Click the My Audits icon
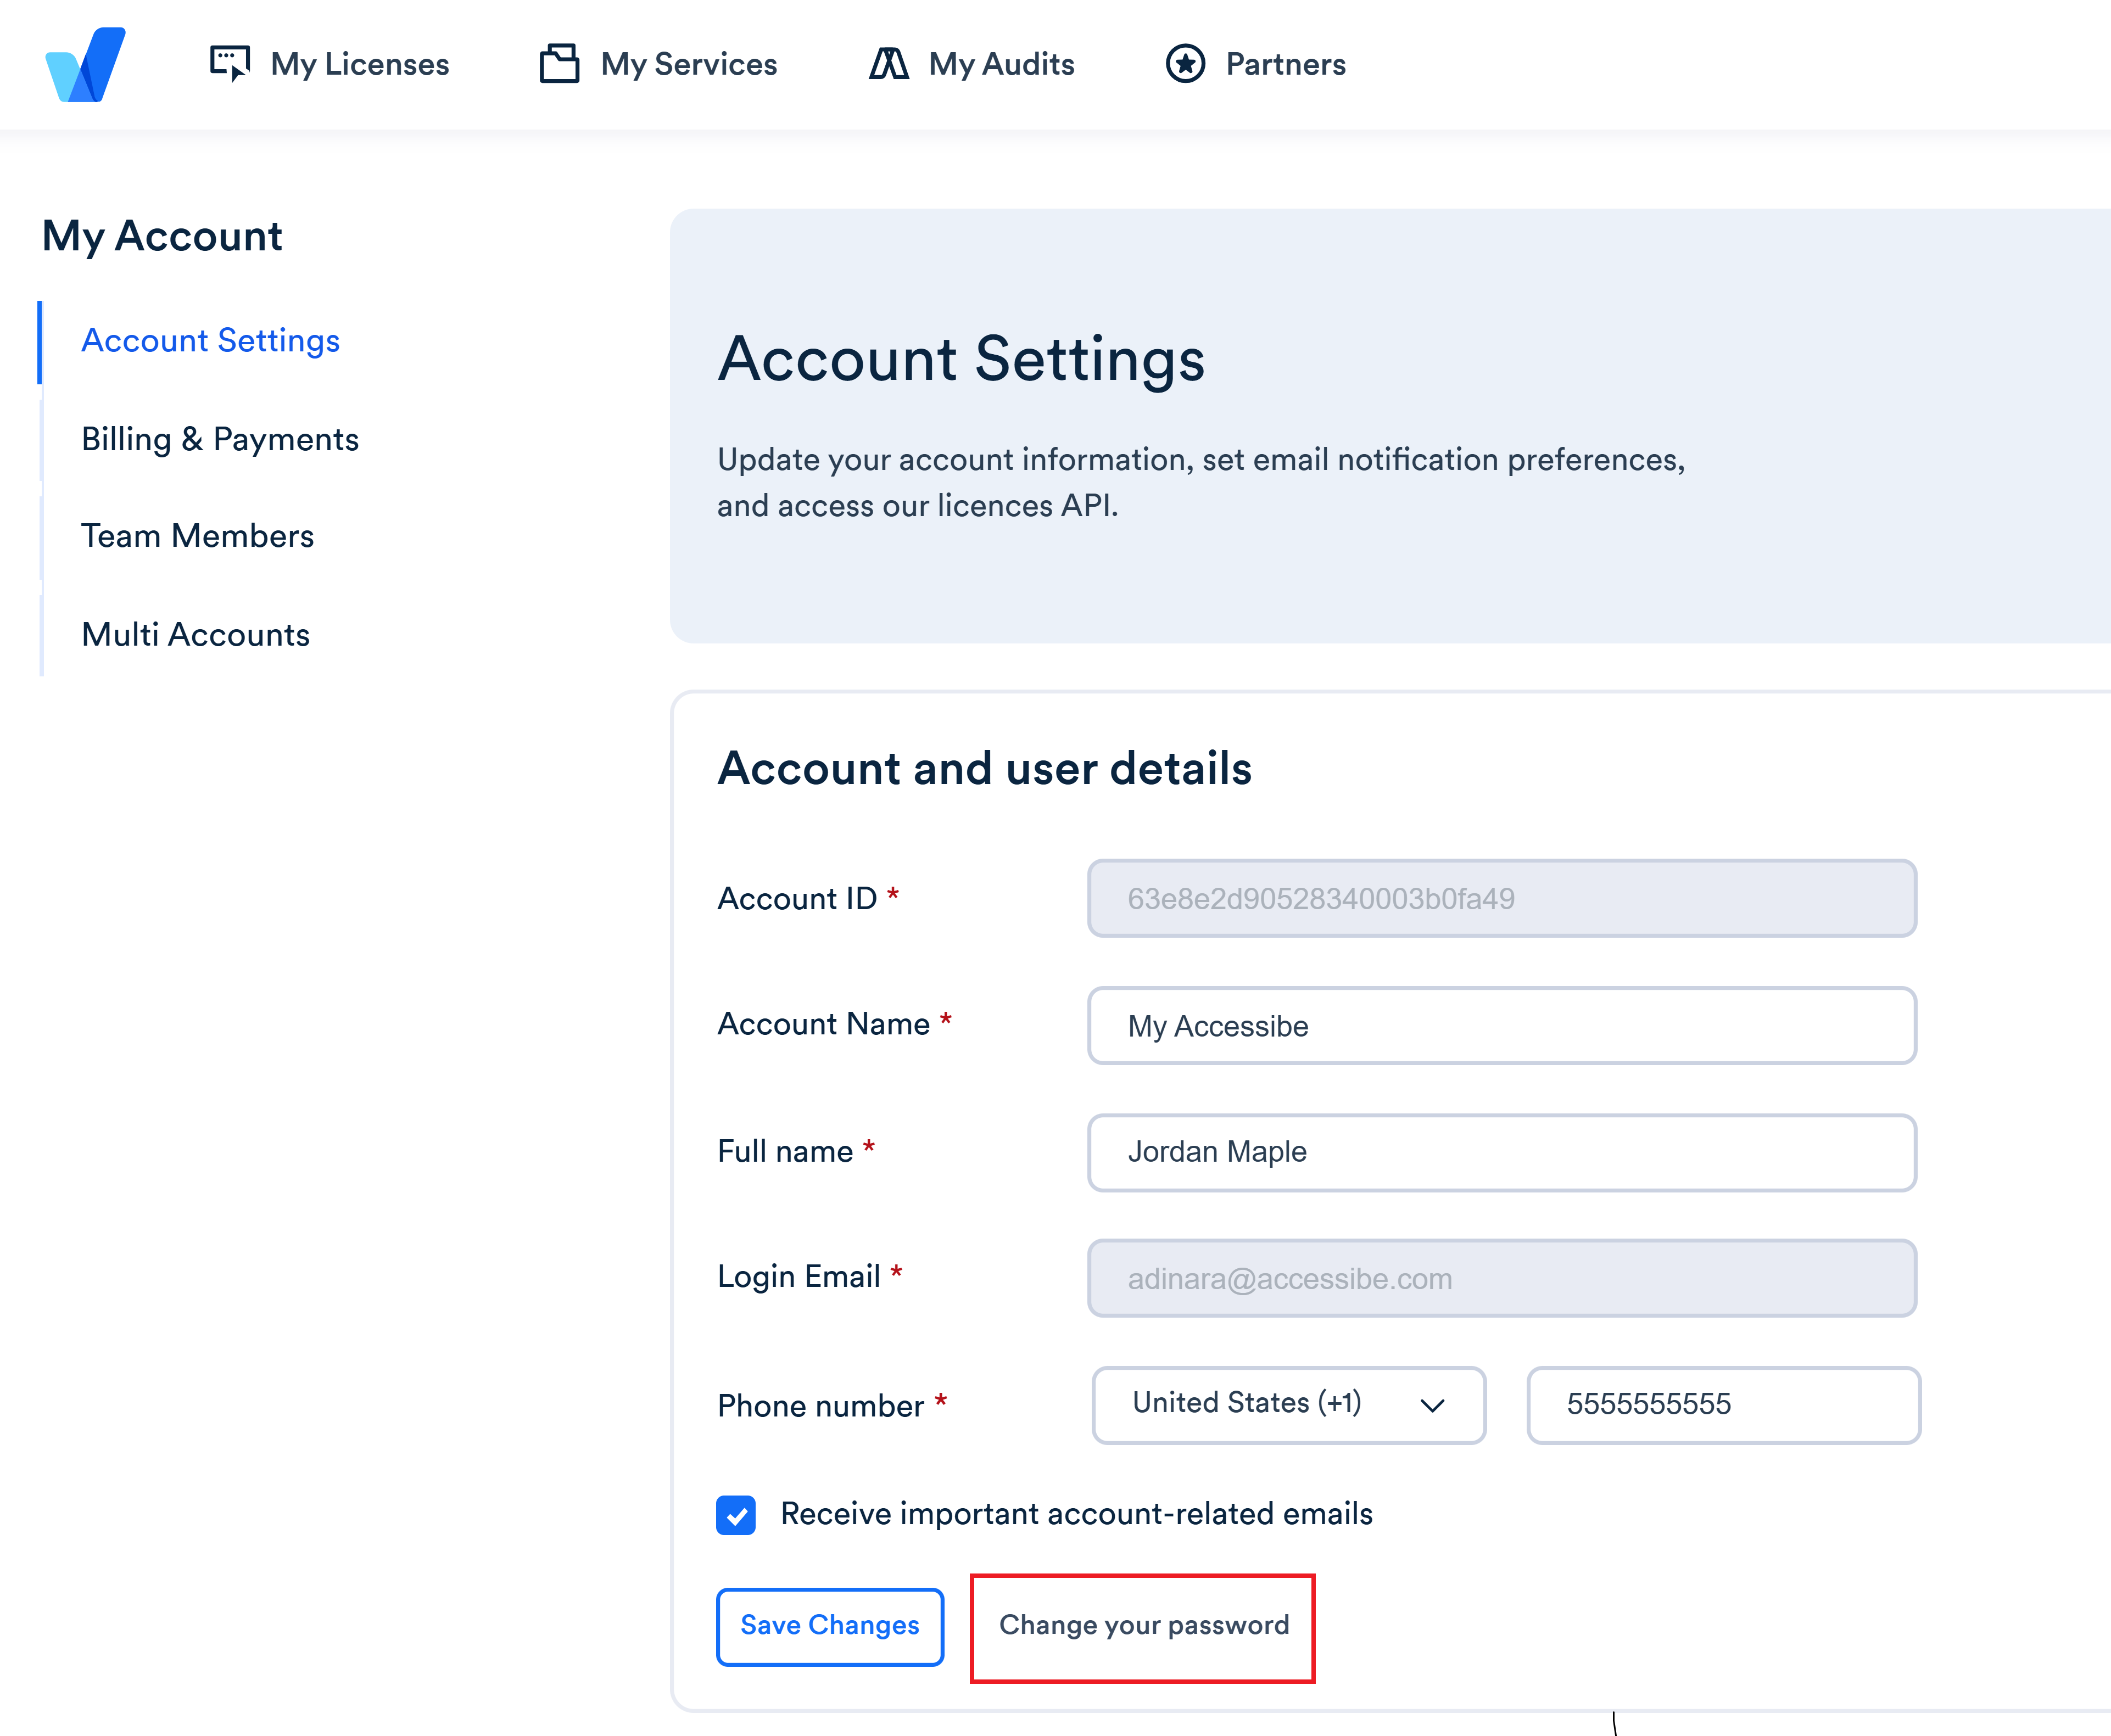 [x=888, y=64]
